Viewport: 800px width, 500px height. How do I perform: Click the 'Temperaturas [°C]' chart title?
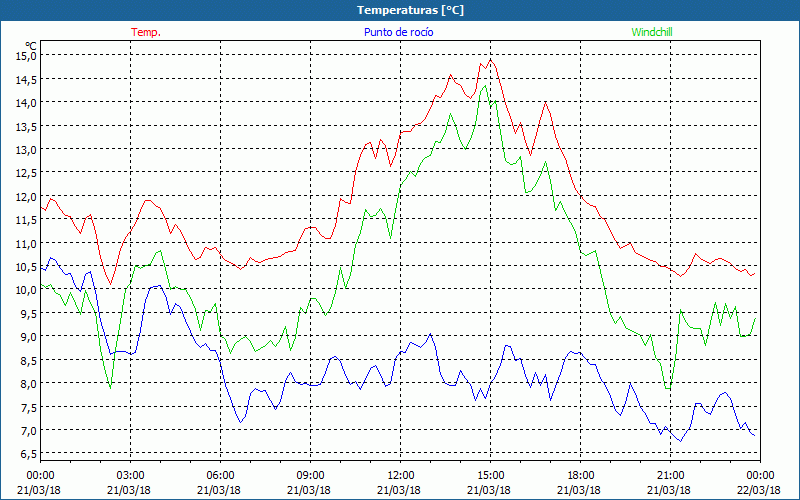coord(410,10)
